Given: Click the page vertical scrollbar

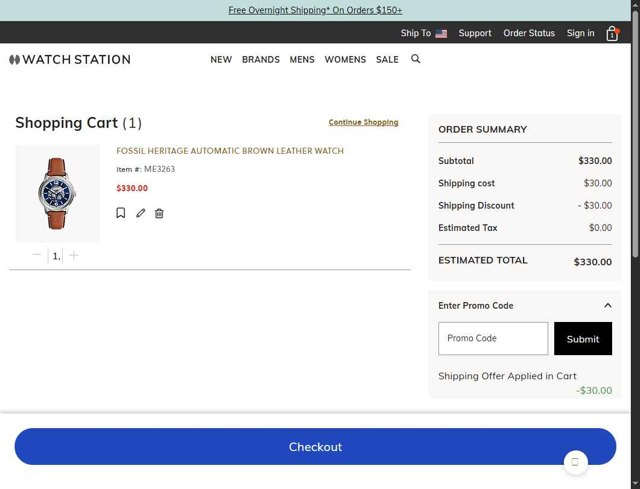Looking at the screenshot, I should [x=635, y=135].
